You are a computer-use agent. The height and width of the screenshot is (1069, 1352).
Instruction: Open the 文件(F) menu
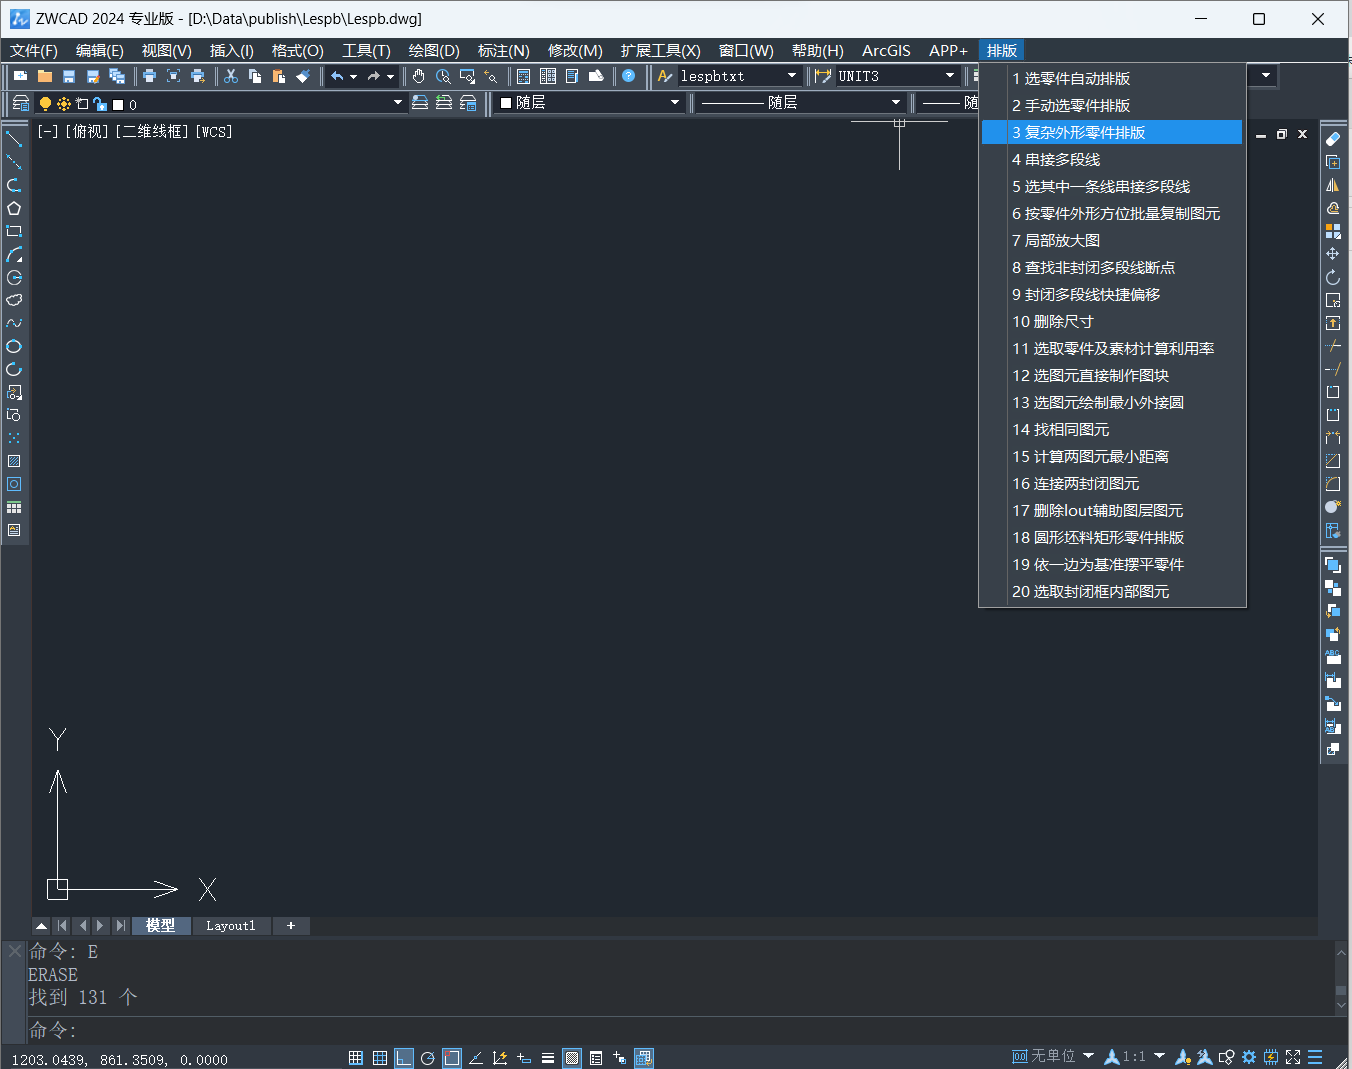tap(34, 50)
